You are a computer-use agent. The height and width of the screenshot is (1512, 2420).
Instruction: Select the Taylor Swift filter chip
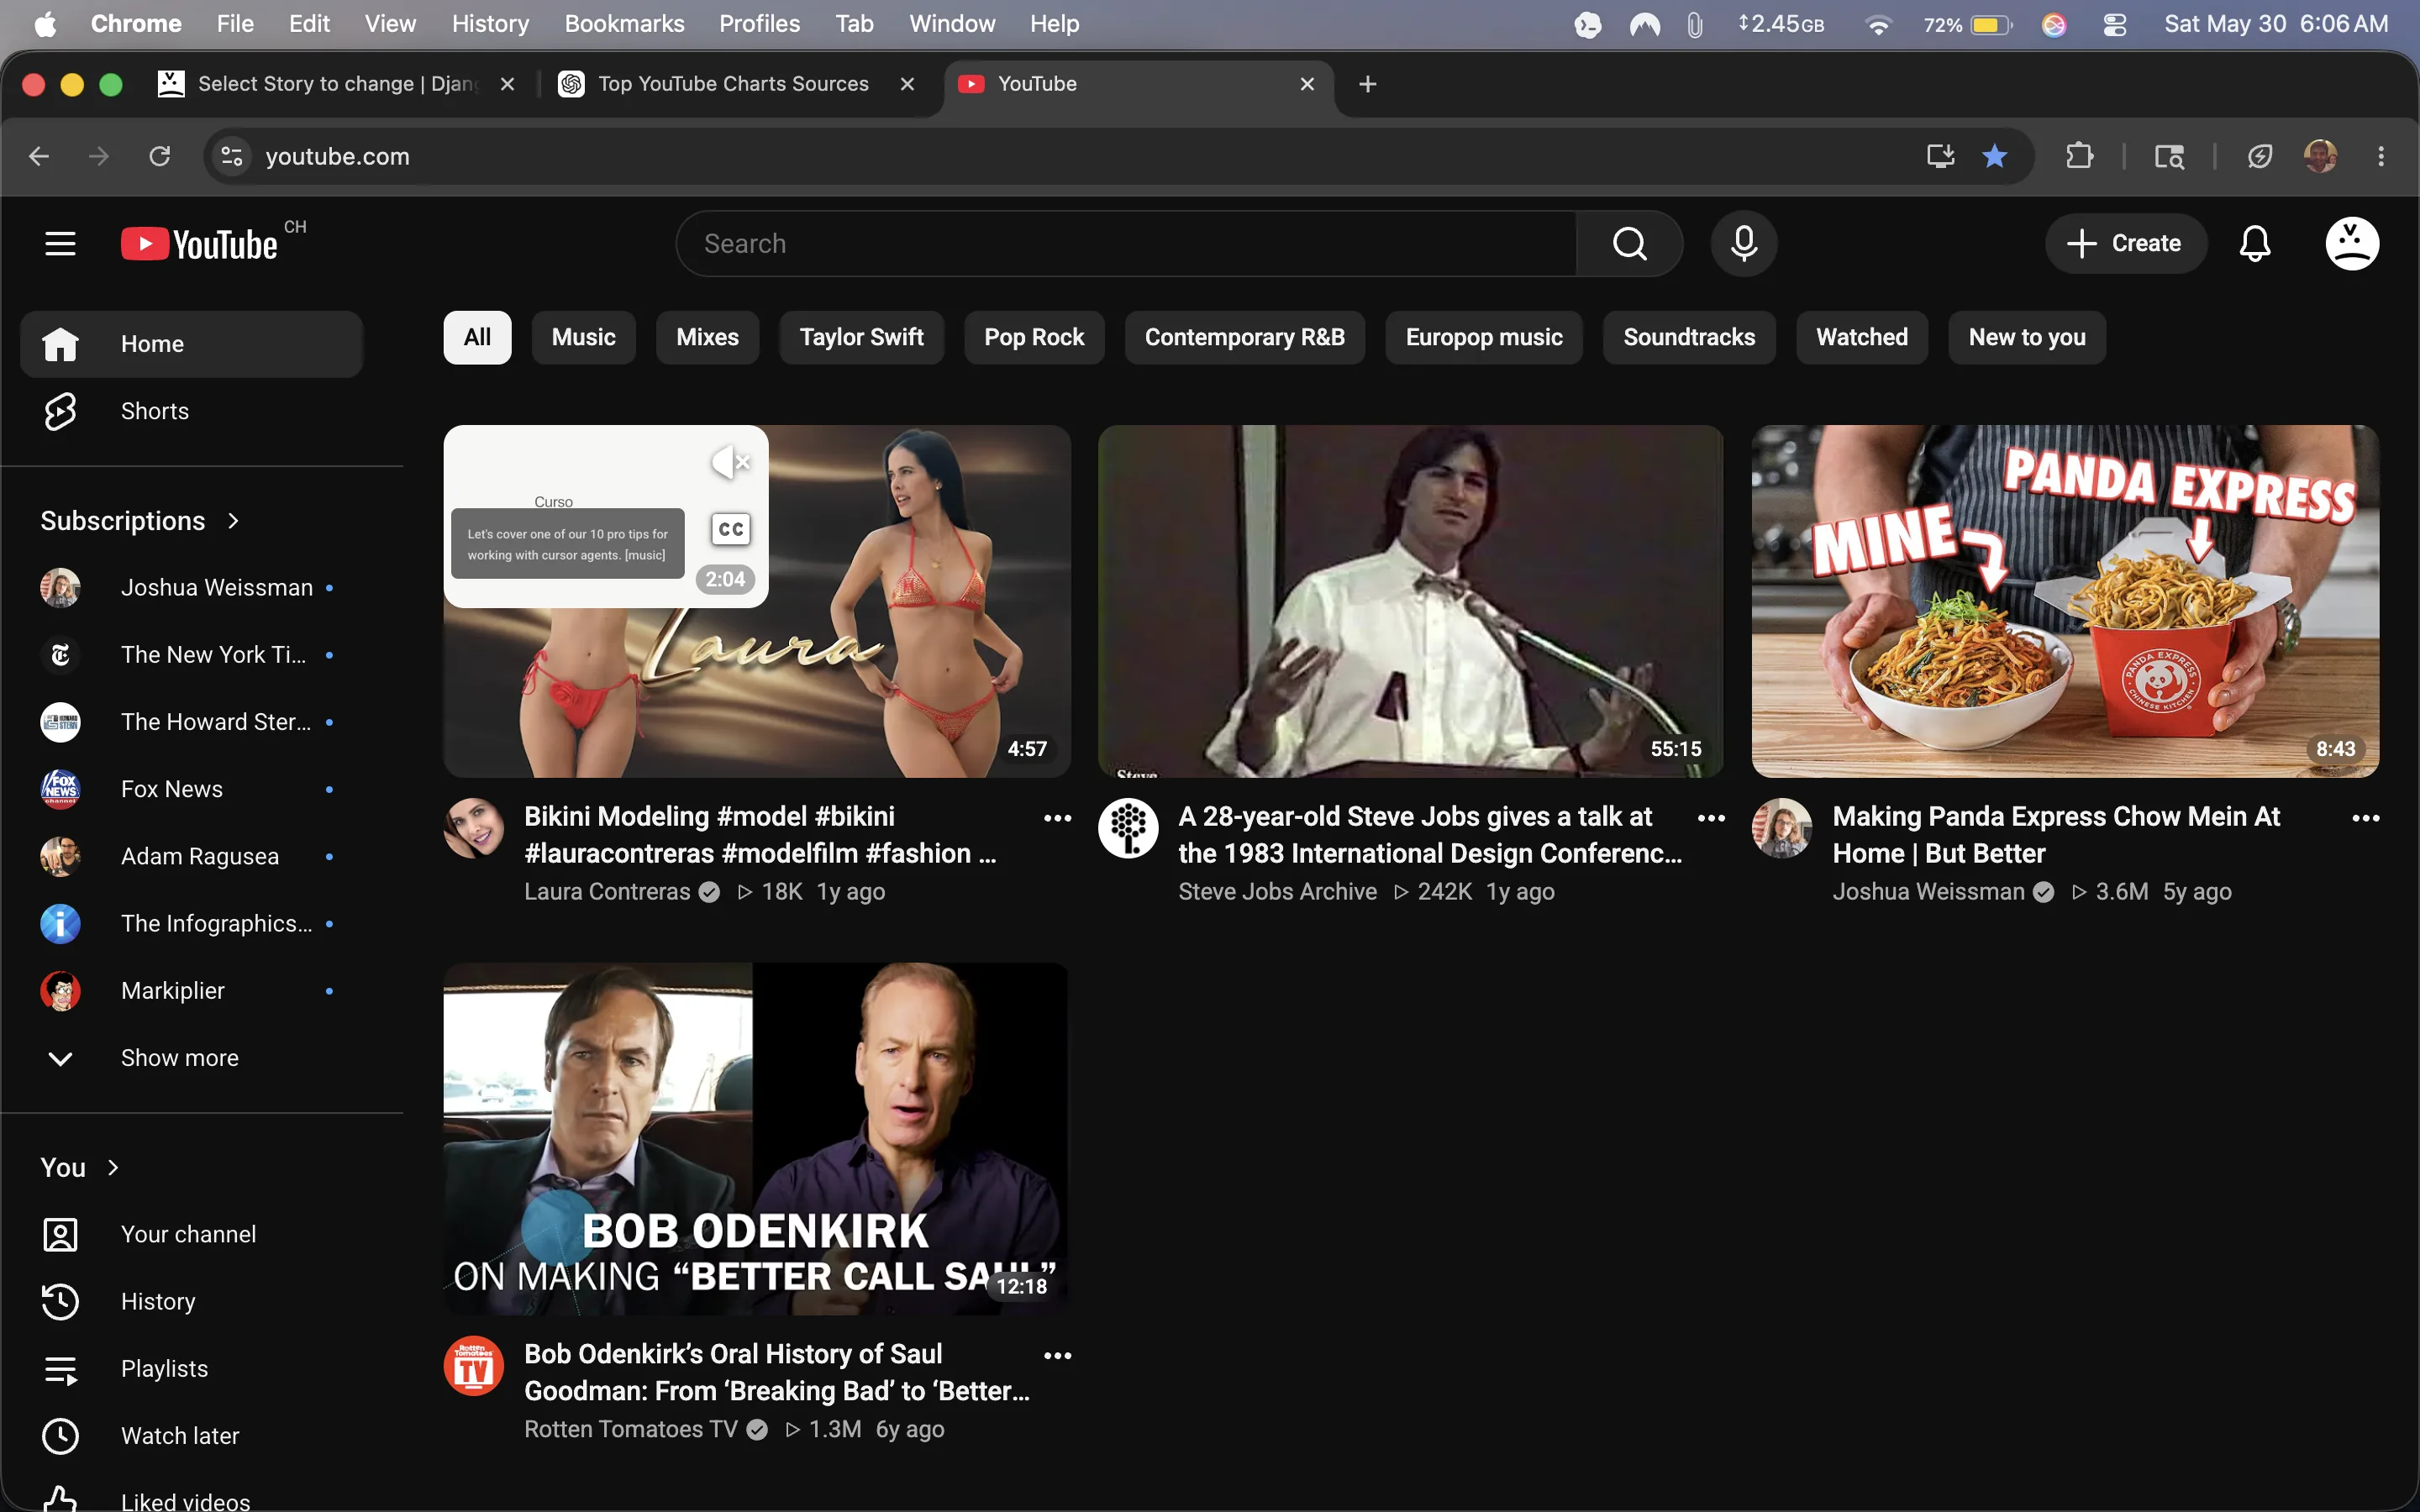[861, 337]
